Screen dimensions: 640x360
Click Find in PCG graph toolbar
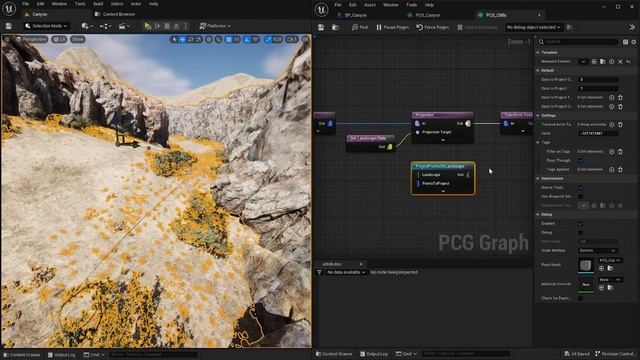pyautogui.click(x=360, y=27)
